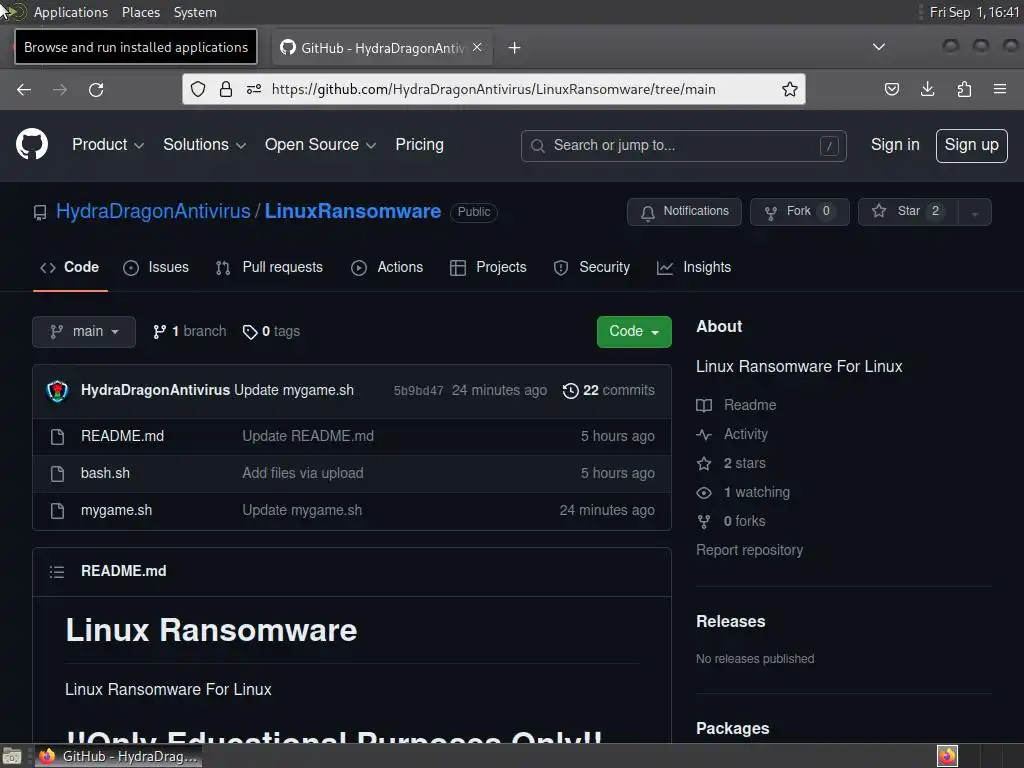Click the Notifications button

684,212
